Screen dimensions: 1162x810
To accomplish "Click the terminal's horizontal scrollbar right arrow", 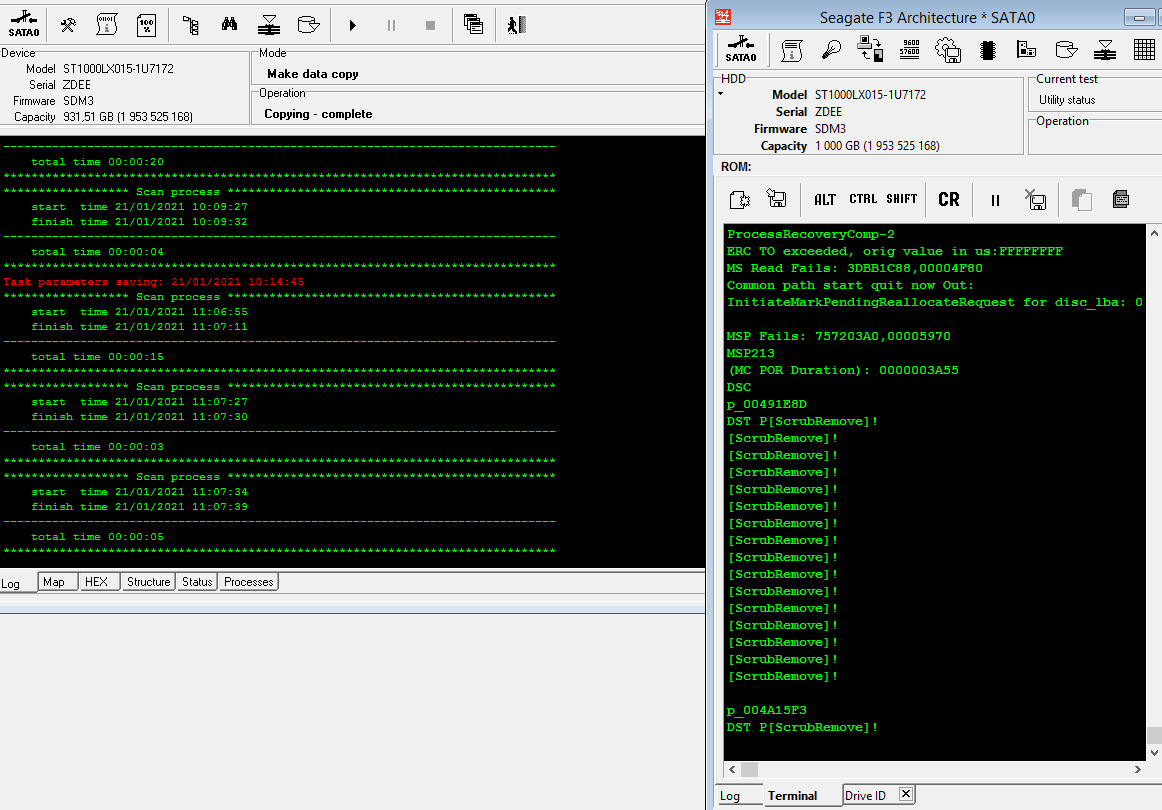I will tap(1138, 769).
